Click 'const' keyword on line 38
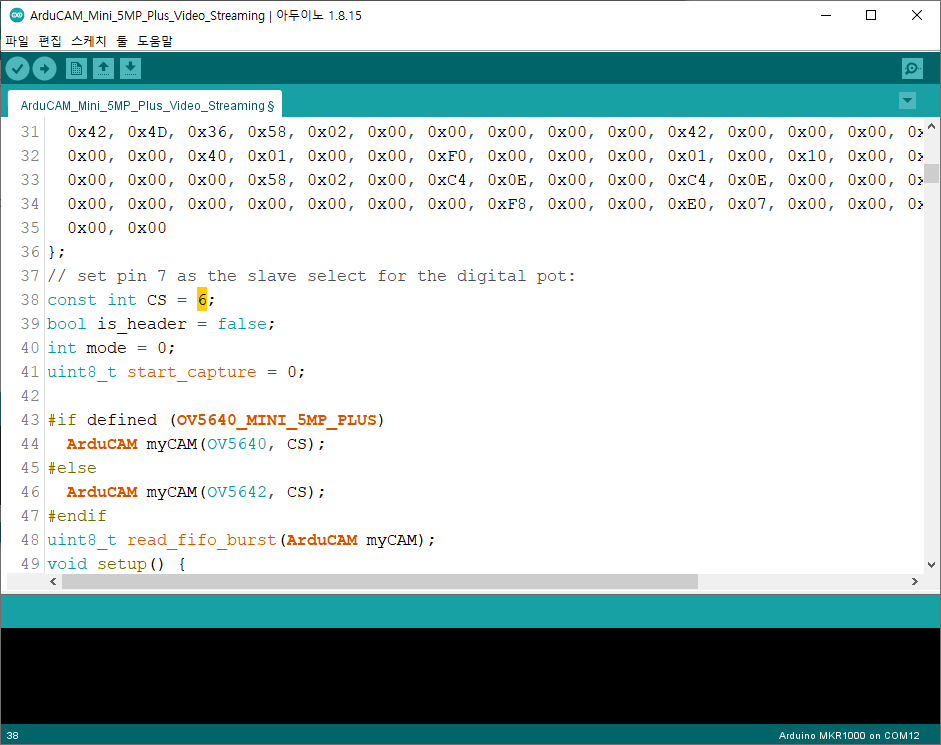 coord(72,300)
